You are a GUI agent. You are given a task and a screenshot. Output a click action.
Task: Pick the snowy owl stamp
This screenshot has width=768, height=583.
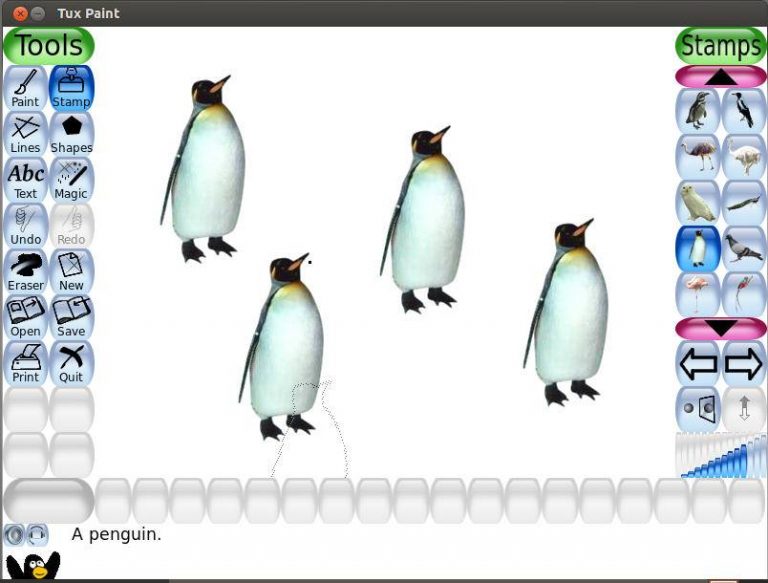(697, 203)
